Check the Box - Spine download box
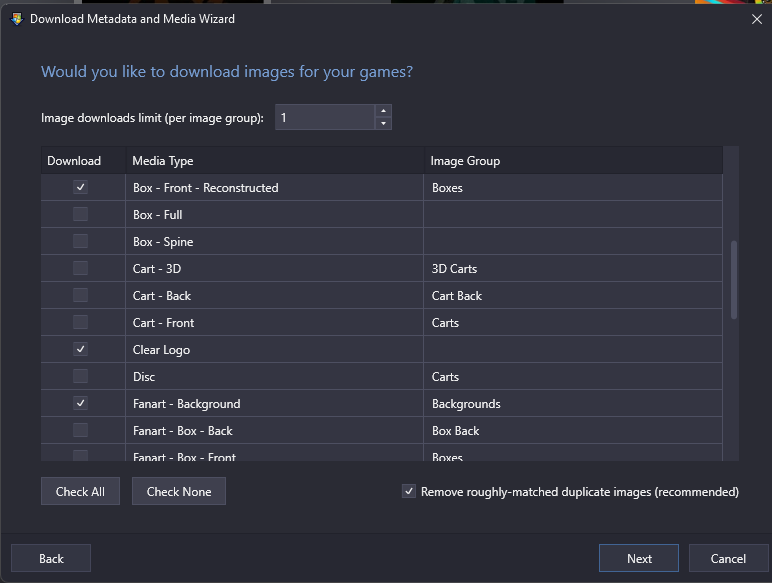 pos(80,241)
